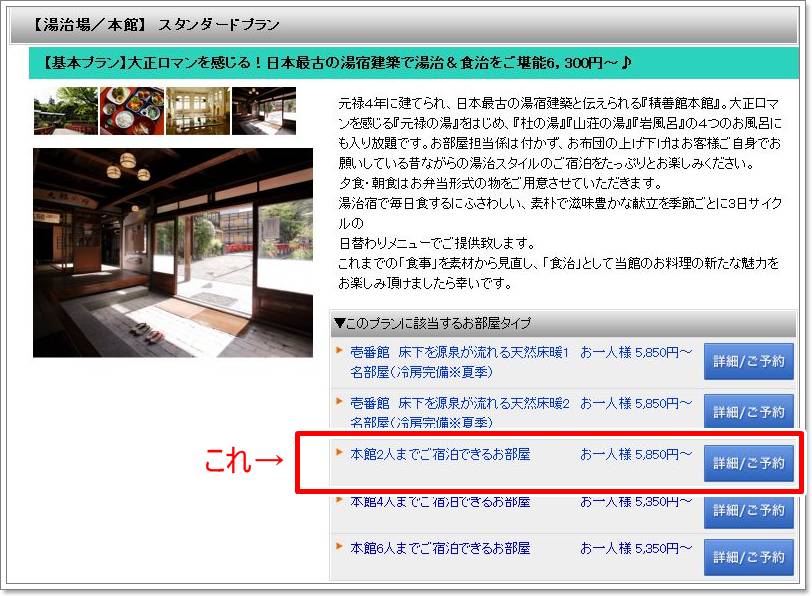Open the bath hall thumbnail photo
The width and height of the screenshot is (812, 596).
(198, 111)
